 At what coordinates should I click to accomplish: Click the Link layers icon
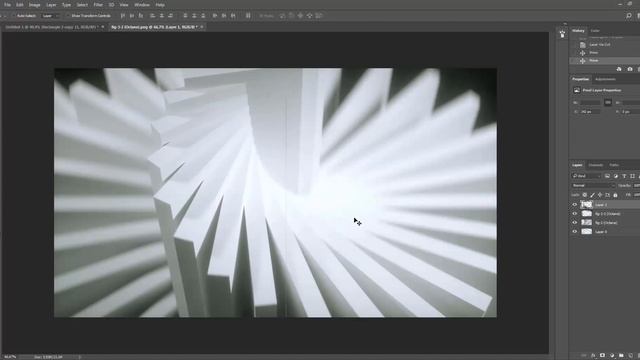coord(584,356)
